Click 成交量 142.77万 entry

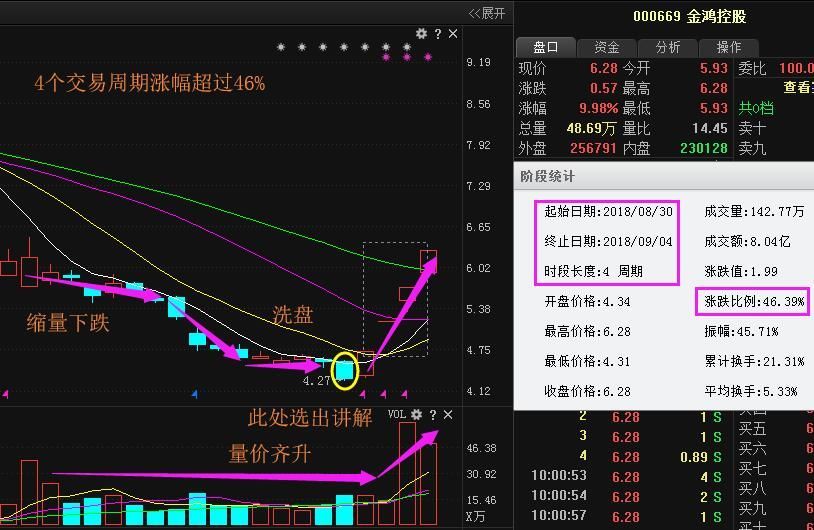coord(754,211)
